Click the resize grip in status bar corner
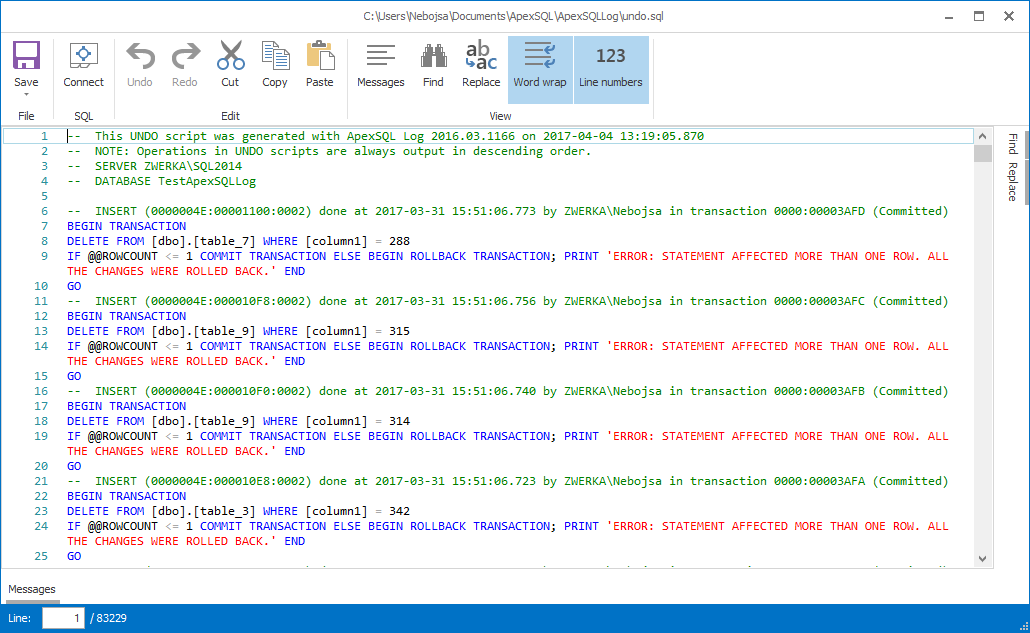Screen dimensions: 1030x633 [x=1023, y=626]
